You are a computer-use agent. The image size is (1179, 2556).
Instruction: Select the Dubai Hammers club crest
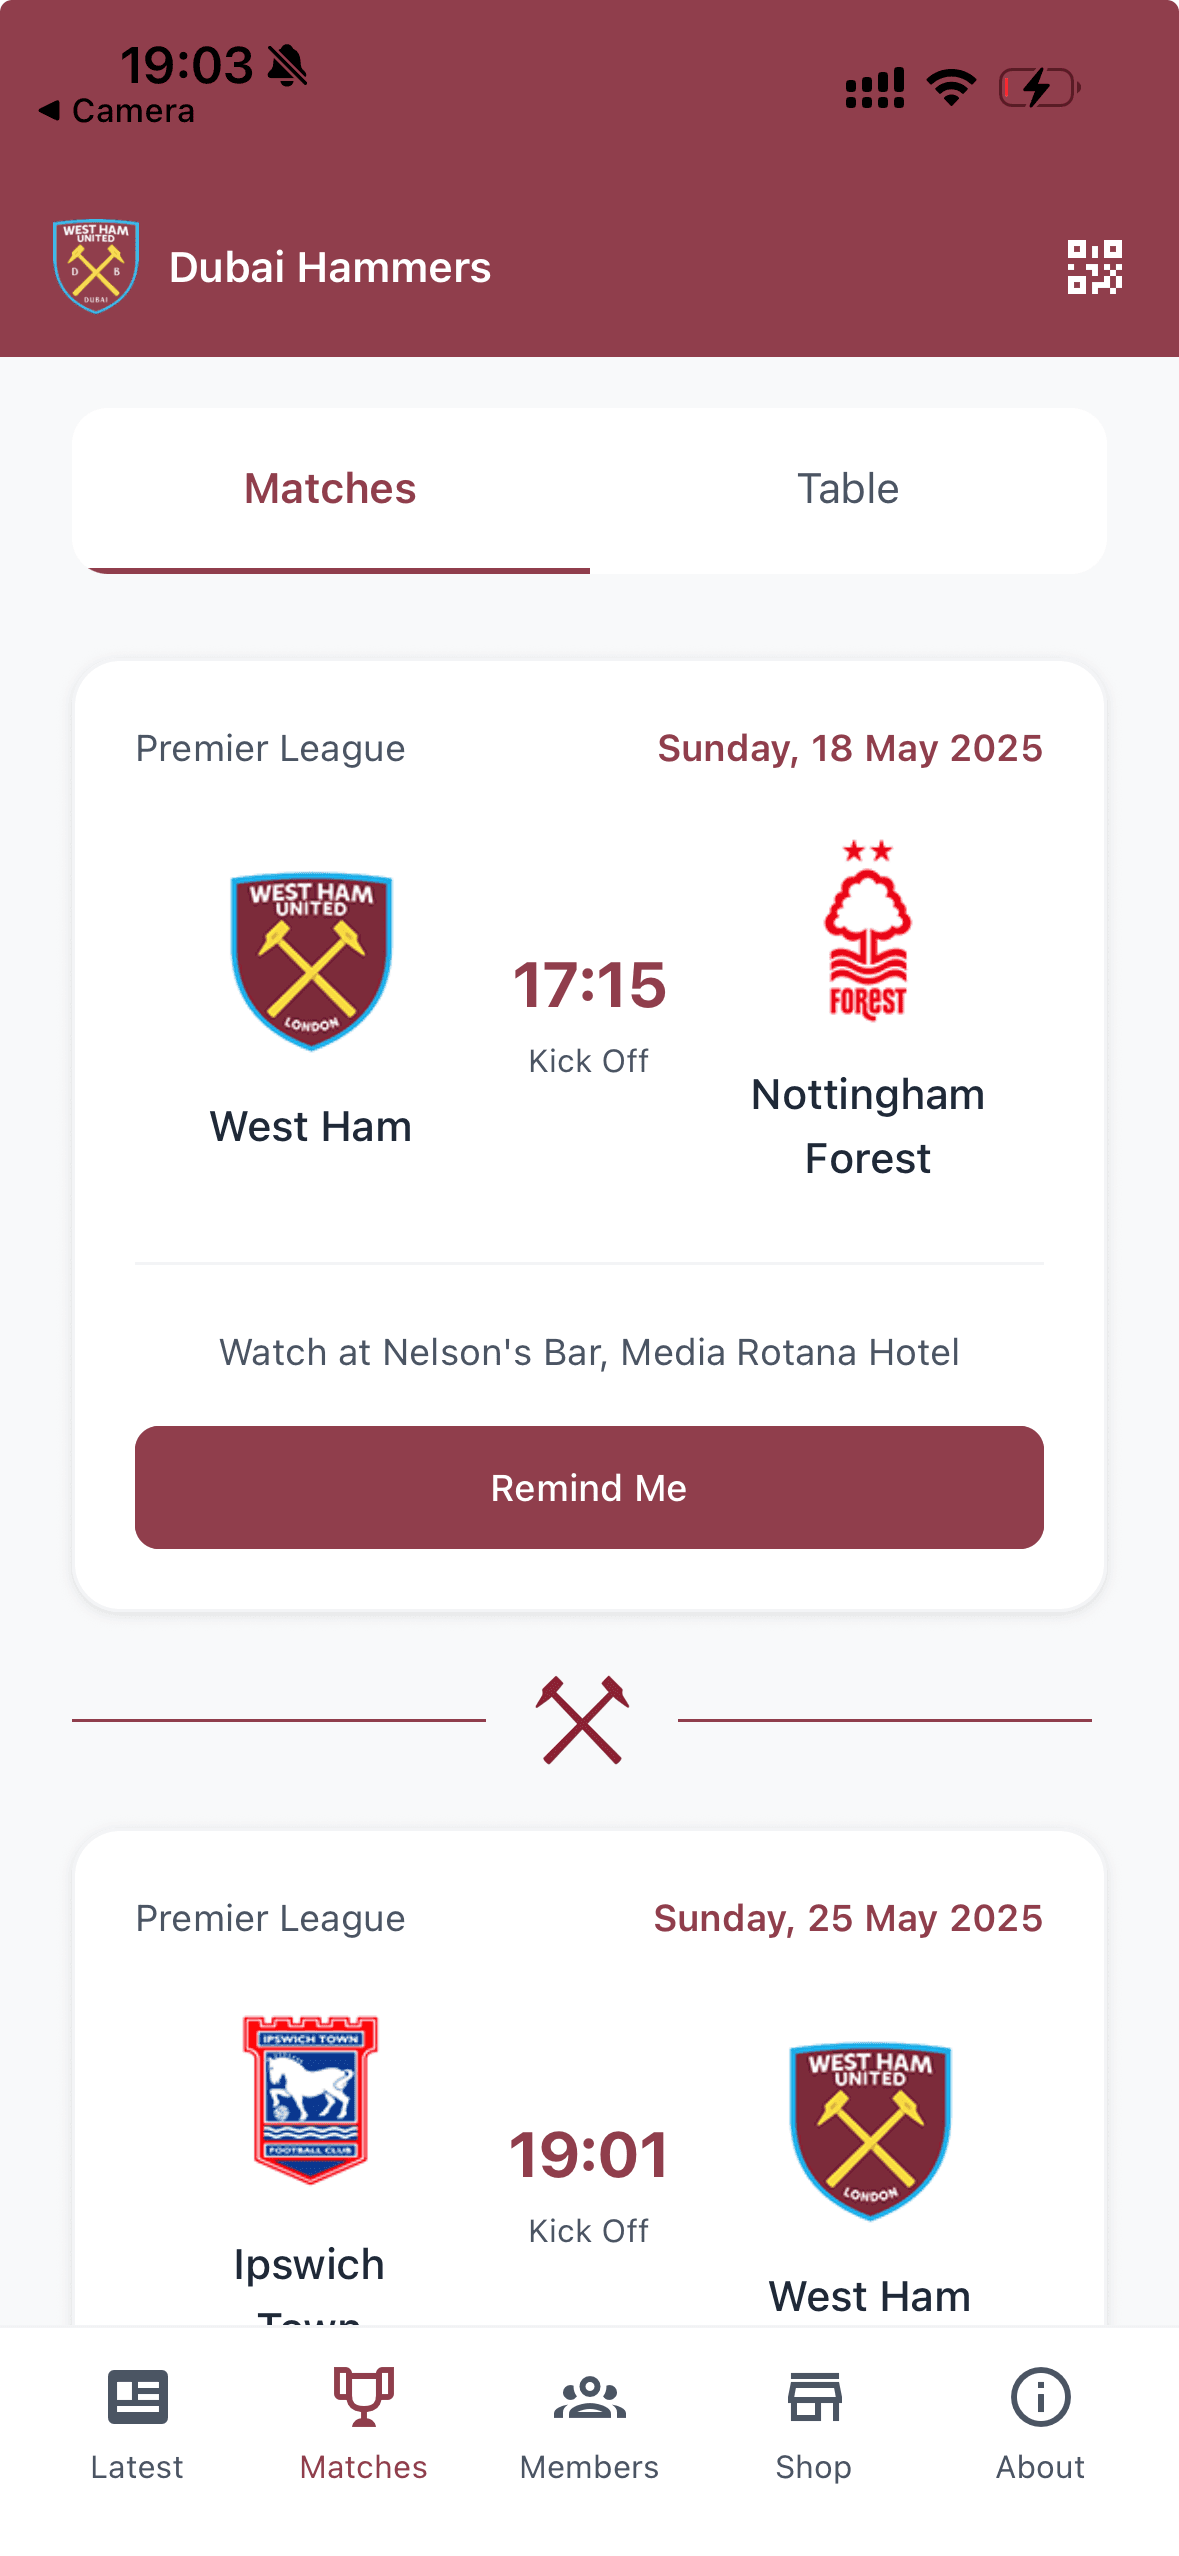(x=95, y=264)
